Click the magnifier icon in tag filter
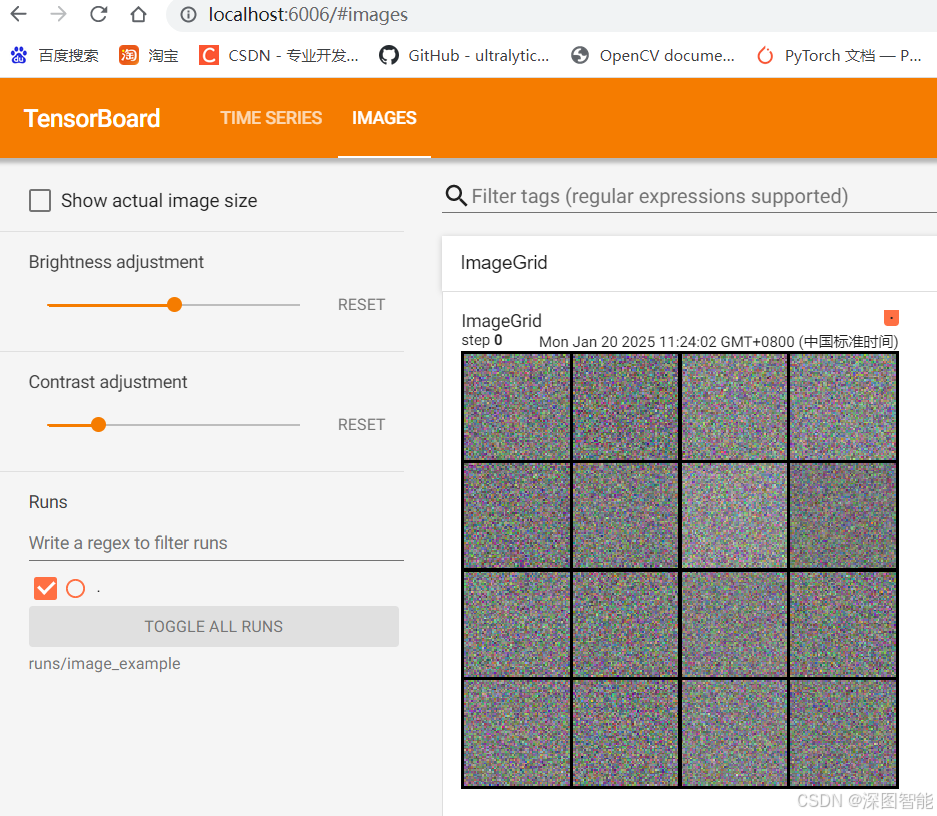 pos(456,195)
